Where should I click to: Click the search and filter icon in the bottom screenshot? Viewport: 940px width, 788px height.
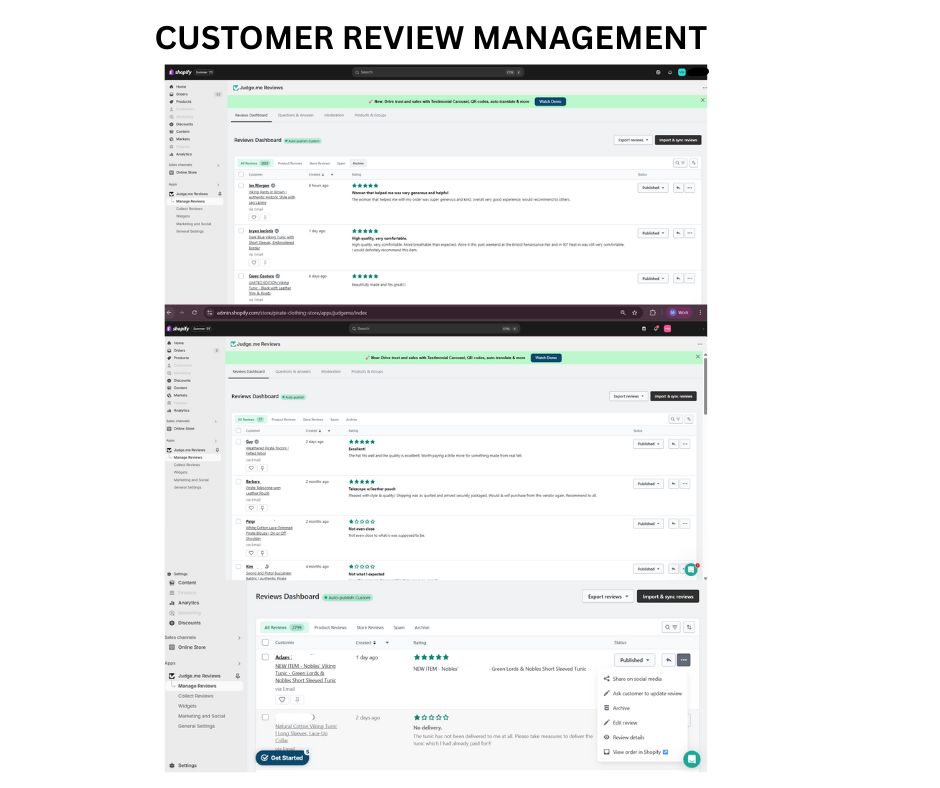[670, 627]
